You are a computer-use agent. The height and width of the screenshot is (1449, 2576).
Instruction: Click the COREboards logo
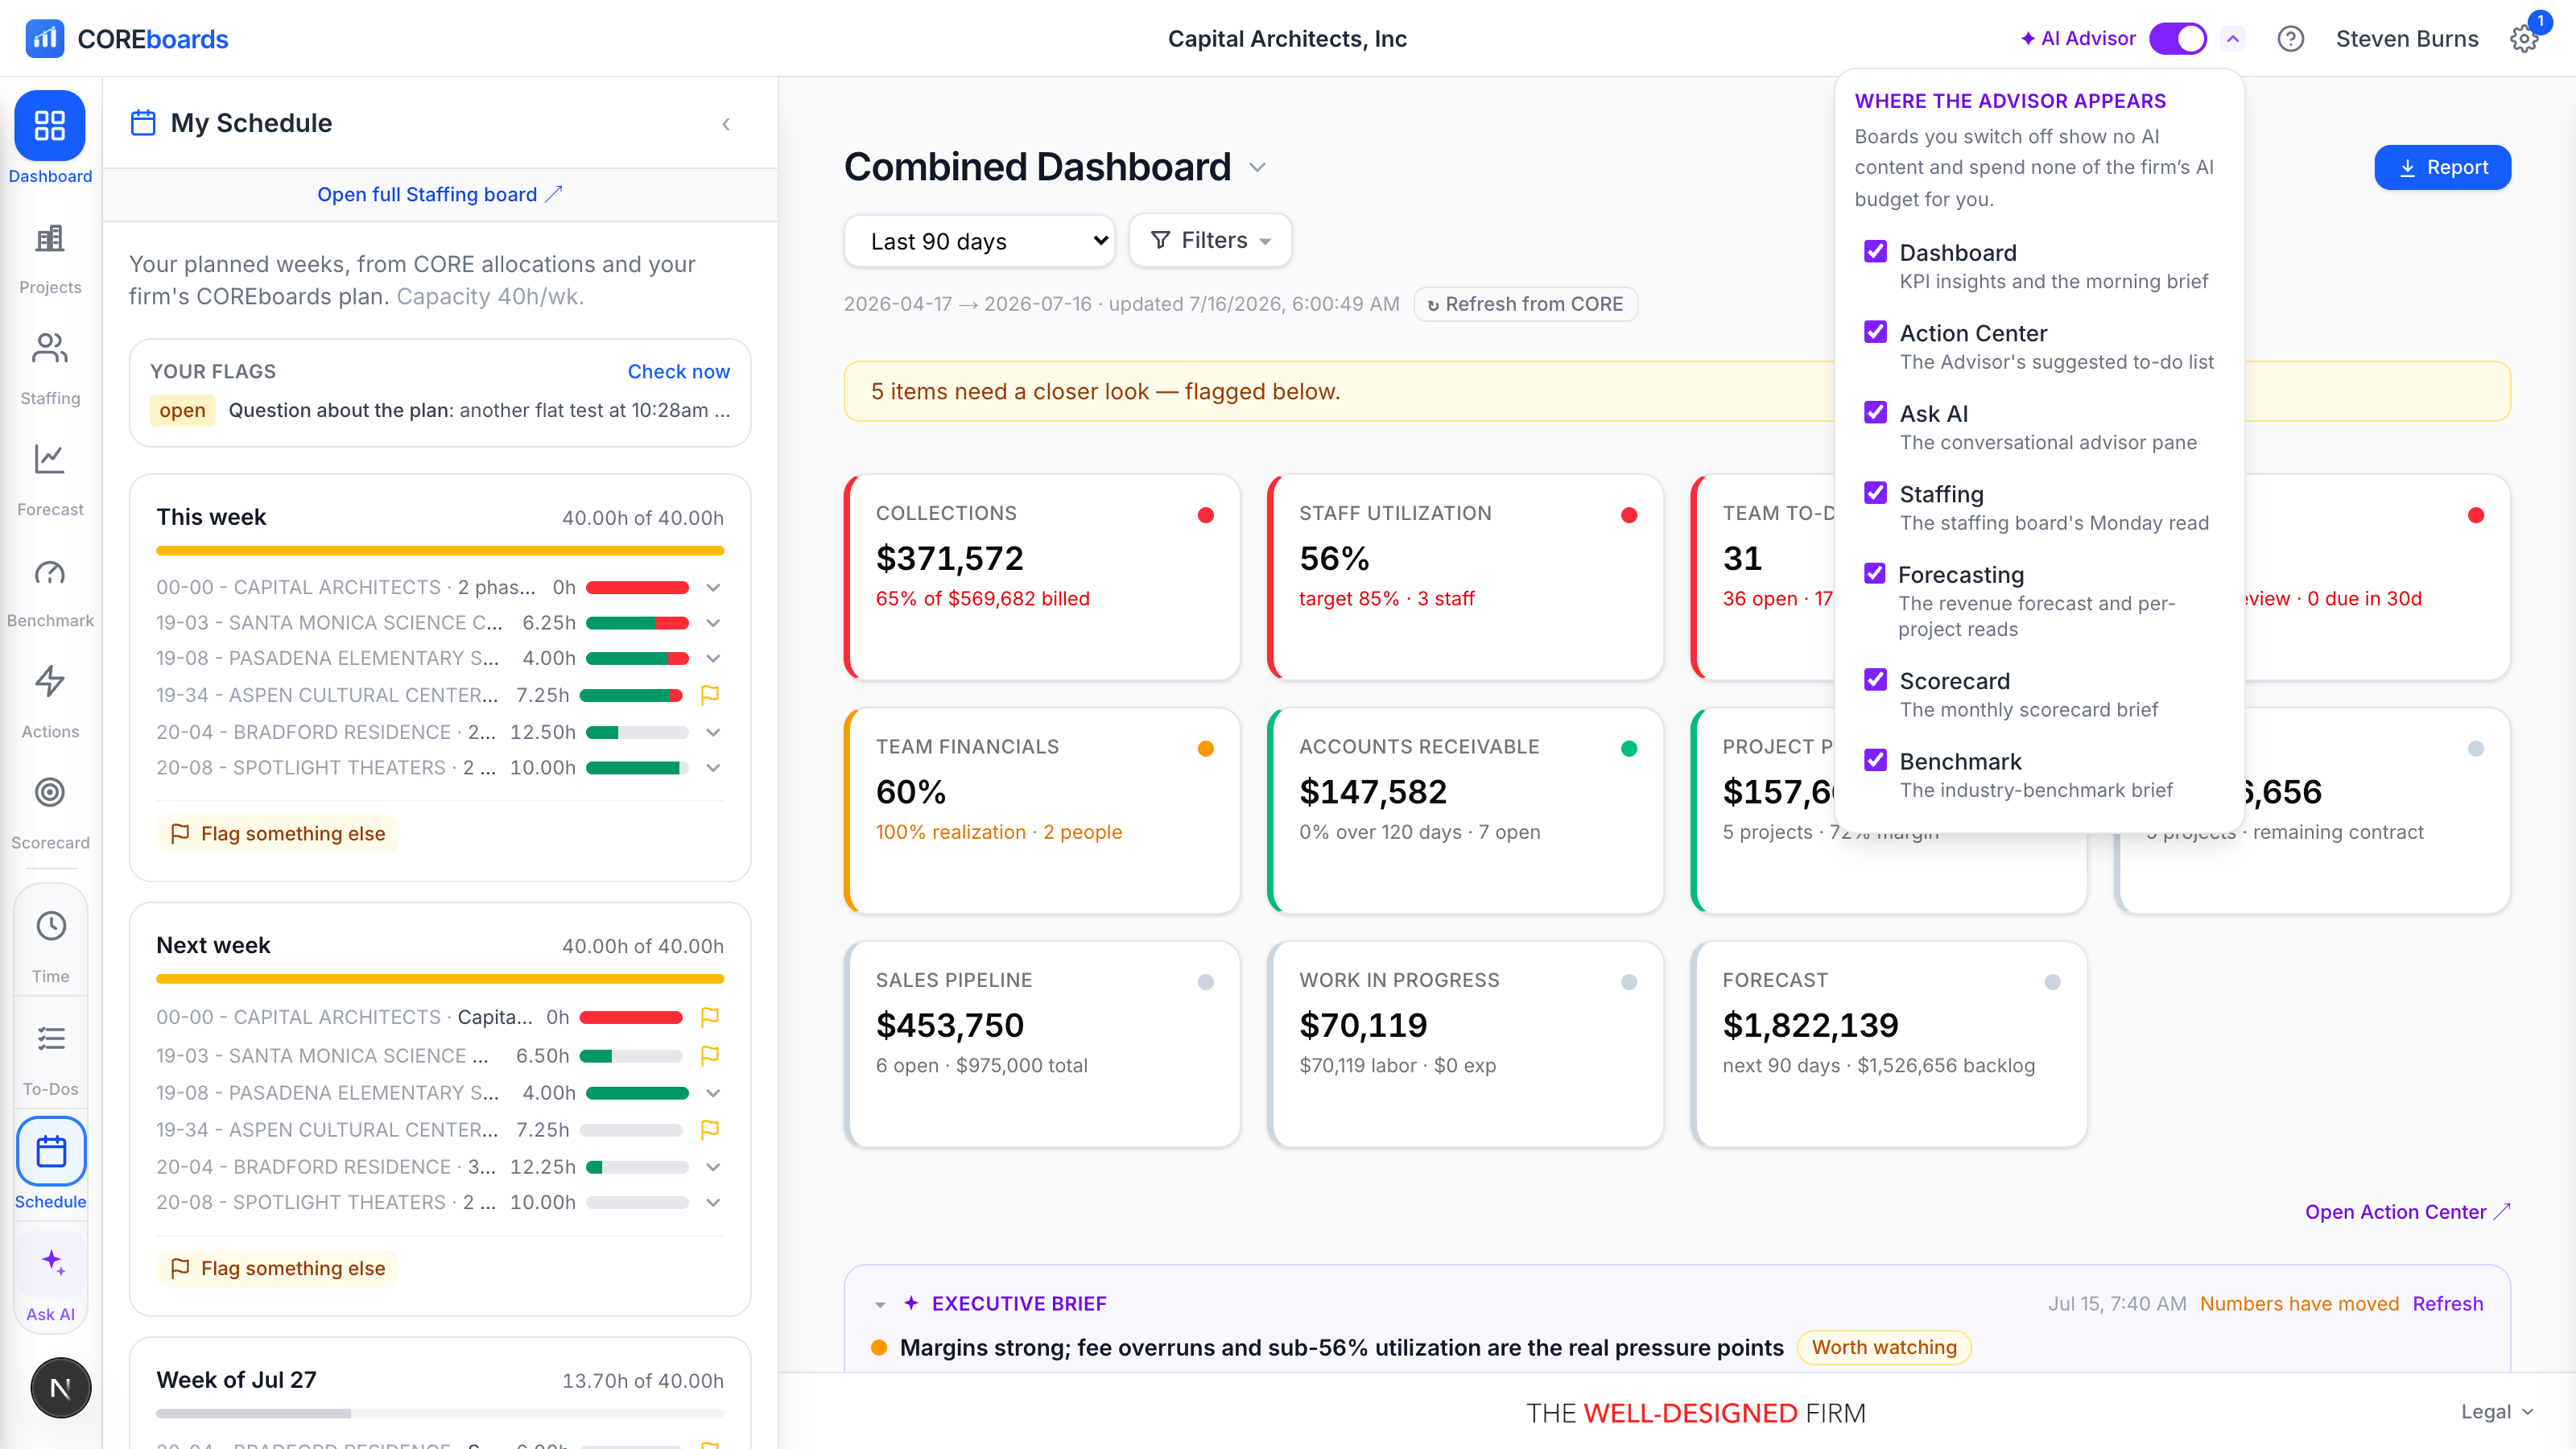[x=127, y=39]
